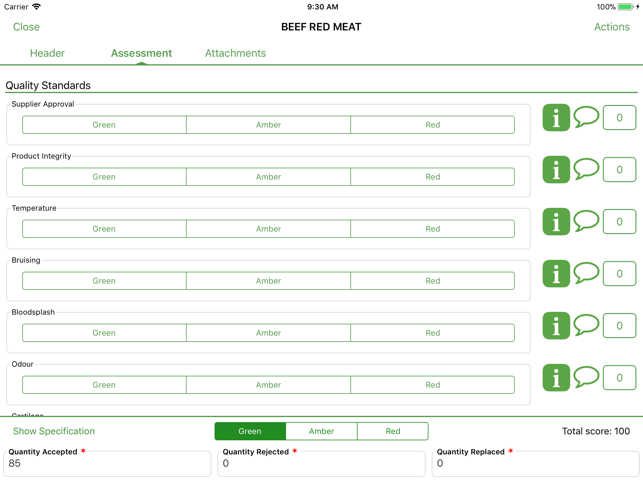Tap the Quantity Accepted field
The width and height of the screenshot is (643, 482).
tap(108, 464)
